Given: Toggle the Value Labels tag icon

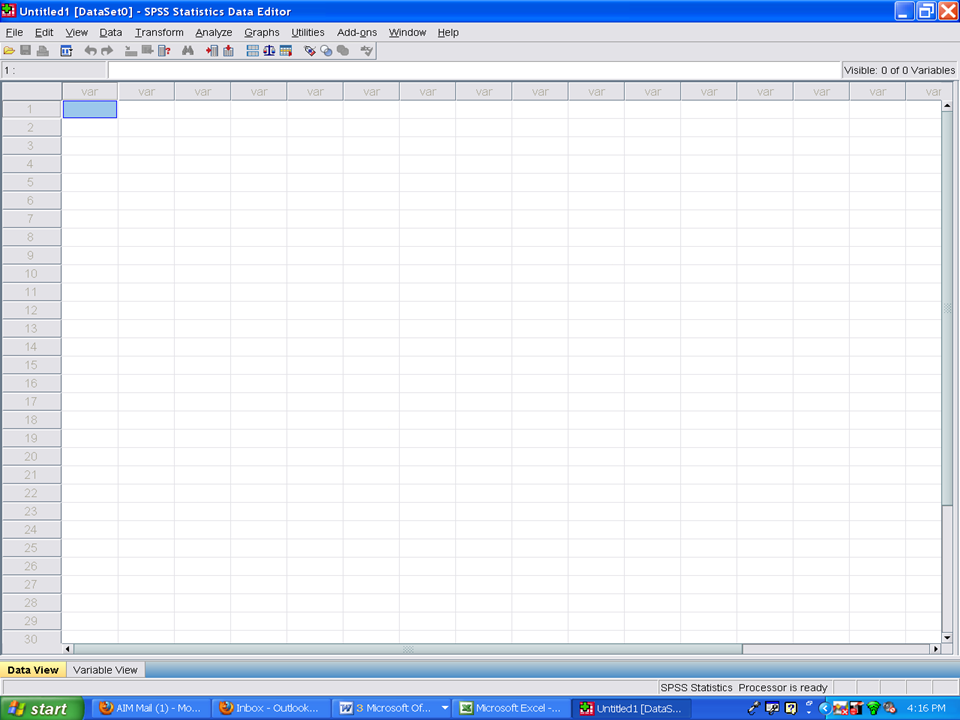Looking at the screenshot, I should pyautogui.click(x=310, y=51).
